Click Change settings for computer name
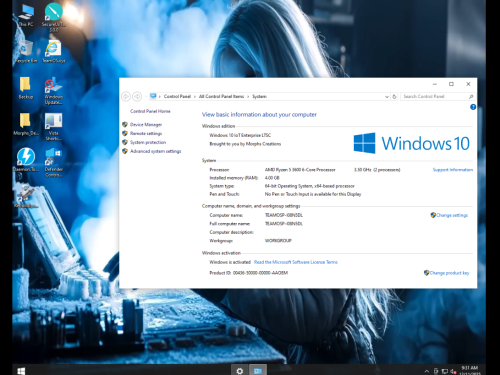This screenshot has height=375, width=500. click(x=452, y=215)
